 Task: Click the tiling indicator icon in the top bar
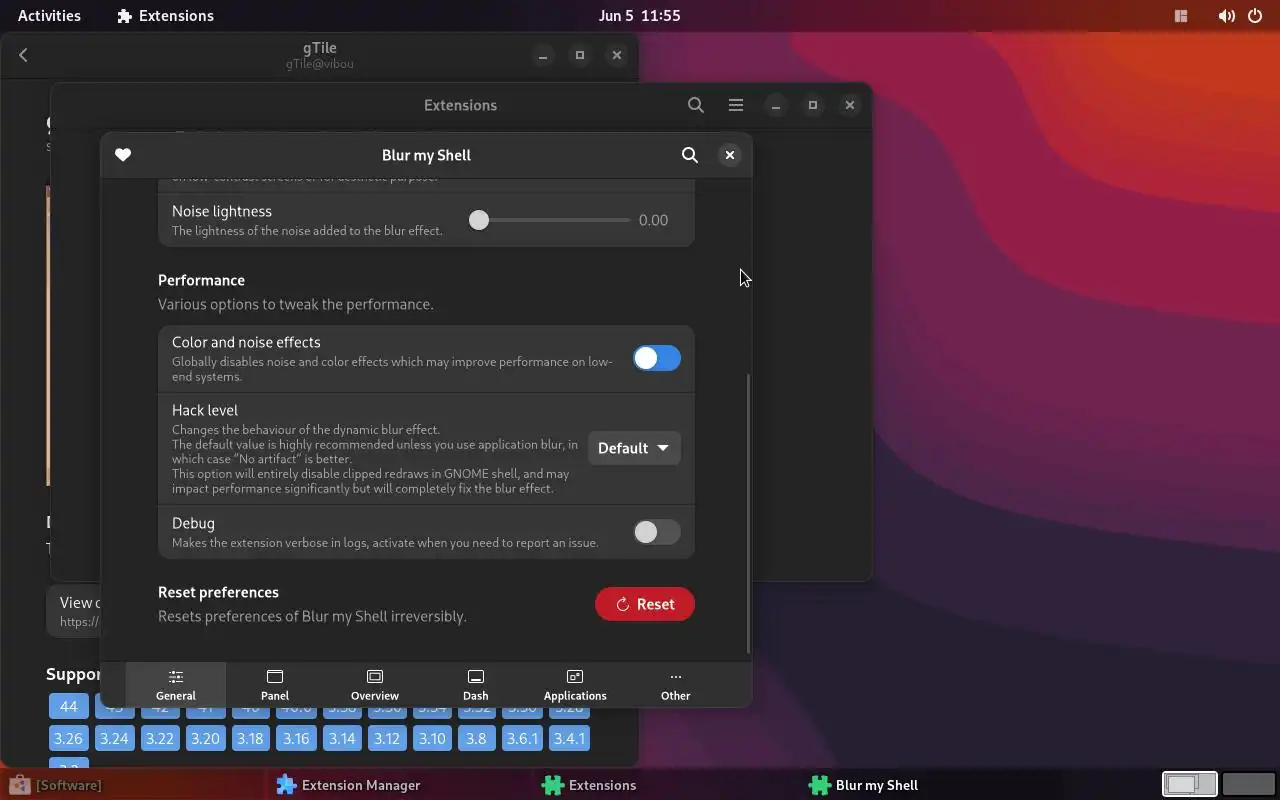point(1181,16)
